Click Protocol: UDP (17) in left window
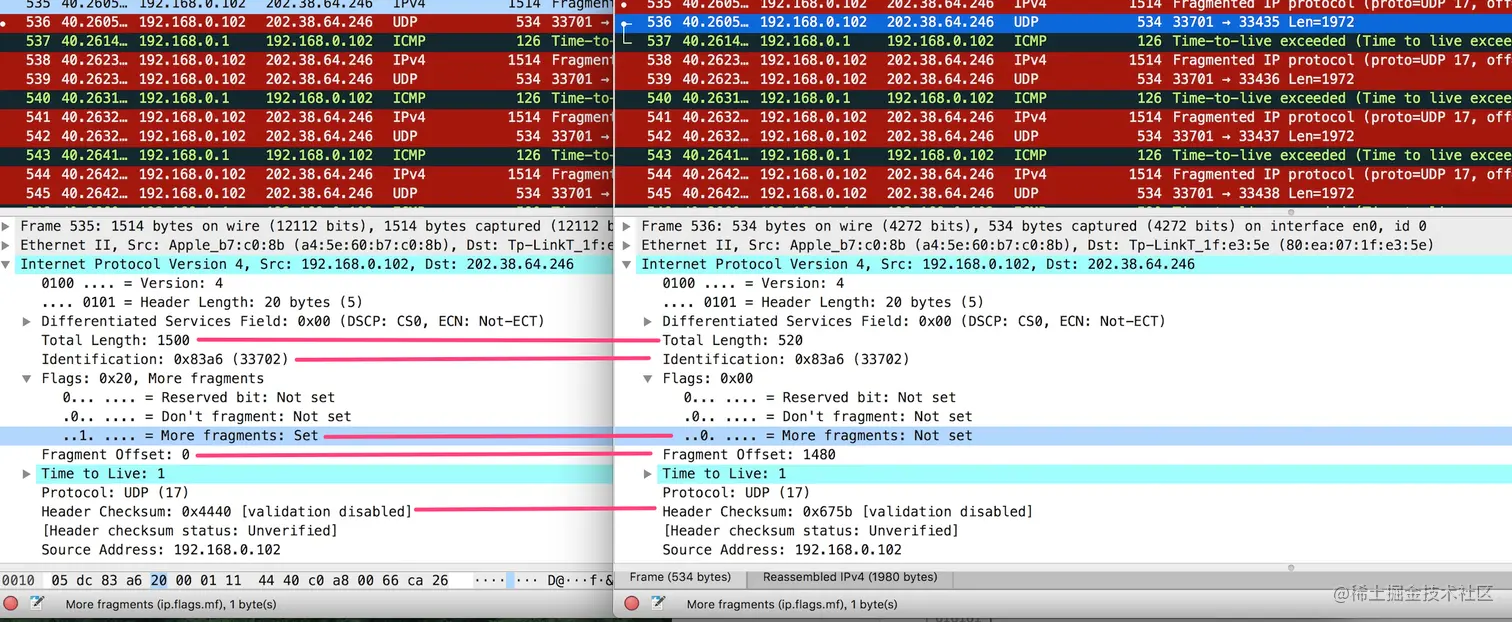1512x622 pixels. tap(115, 492)
